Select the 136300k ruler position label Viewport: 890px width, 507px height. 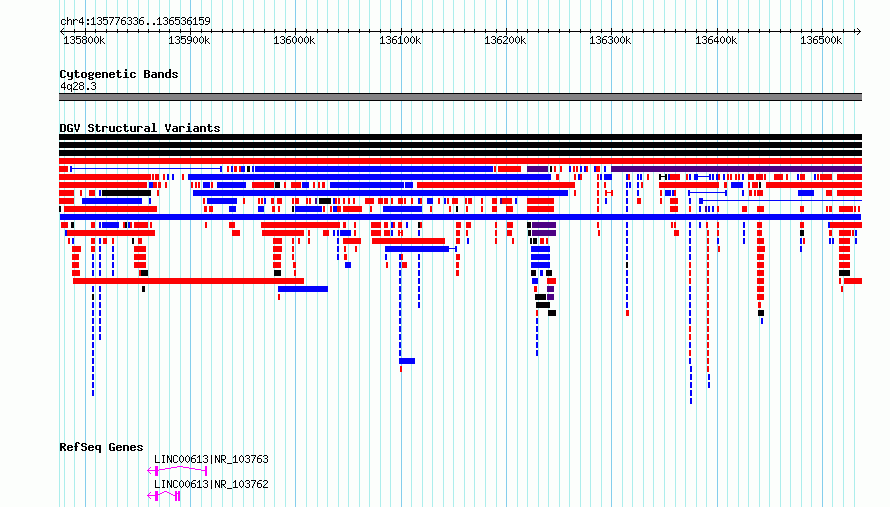(x=610, y=40)
